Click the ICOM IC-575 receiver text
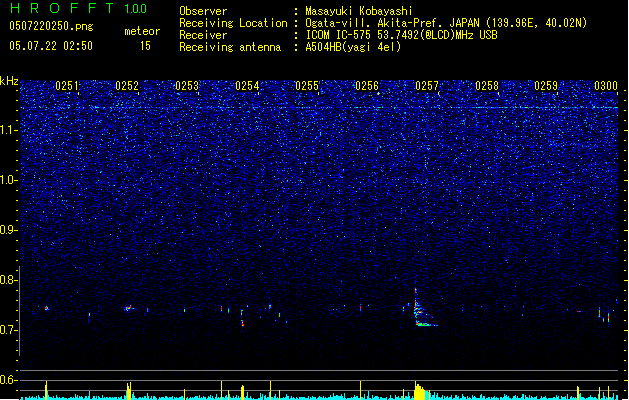Screen dimensions: 629x400 (401, 35)
